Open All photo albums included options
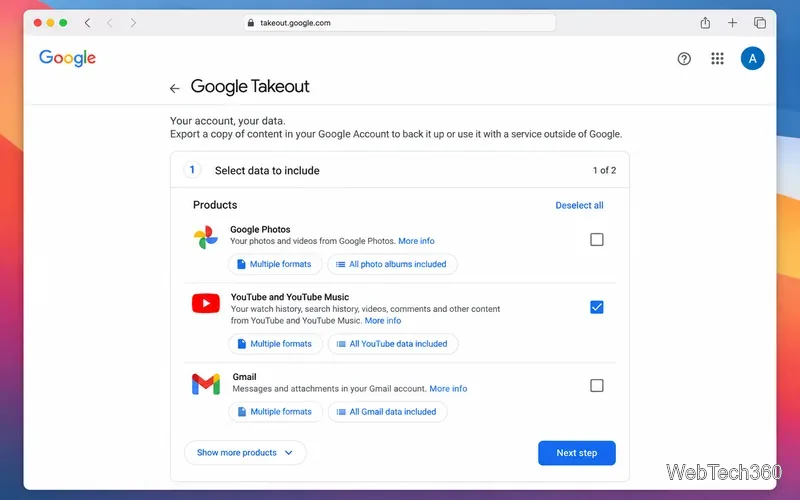 point(392,264)
